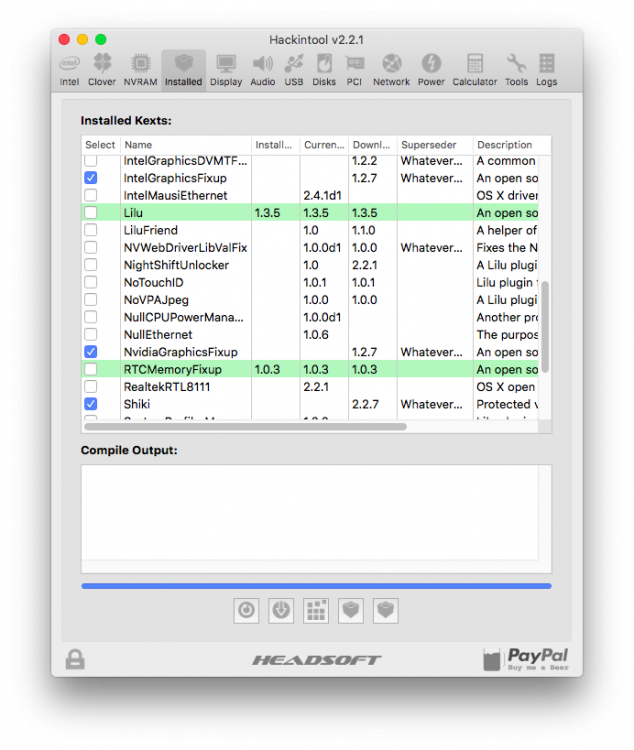The width and height of the screenshot is (634, 750).
Task: Open the Display toolbar tab
Action: (x=226, y=70)
